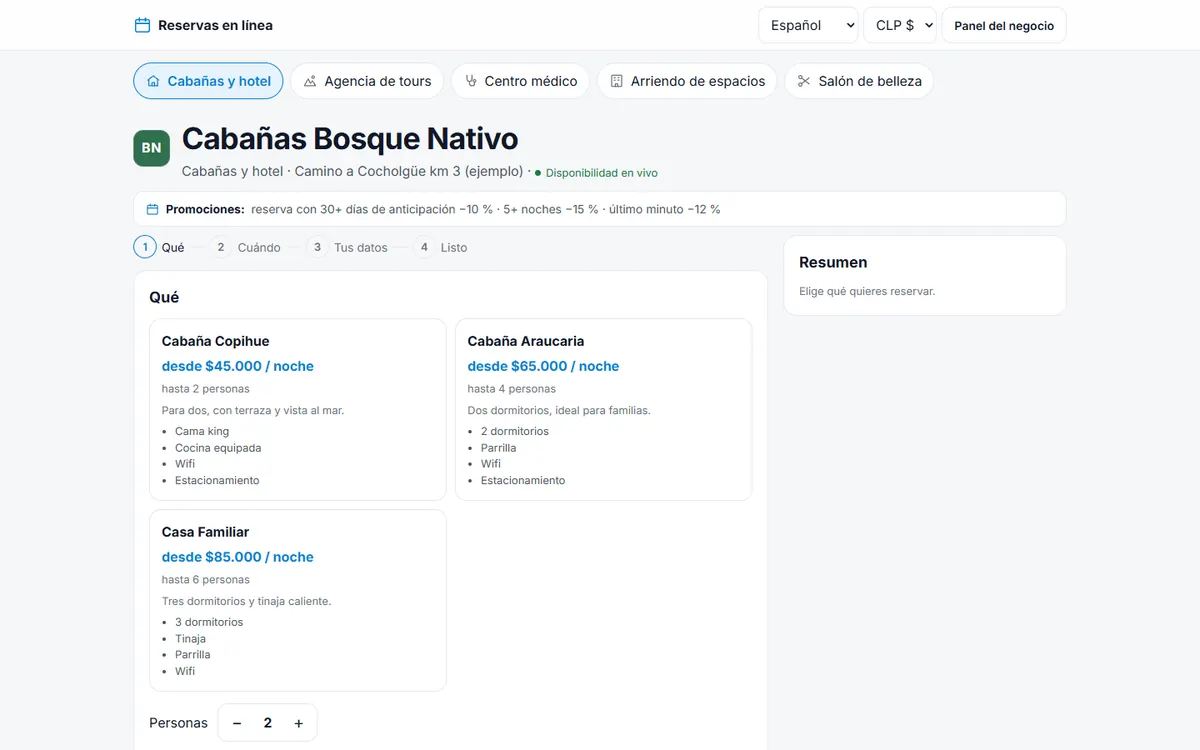Image resolution: width=1200 pixels, height=750 pixels.
Task: Choose the Casa Familiar card
Action: 298,600
